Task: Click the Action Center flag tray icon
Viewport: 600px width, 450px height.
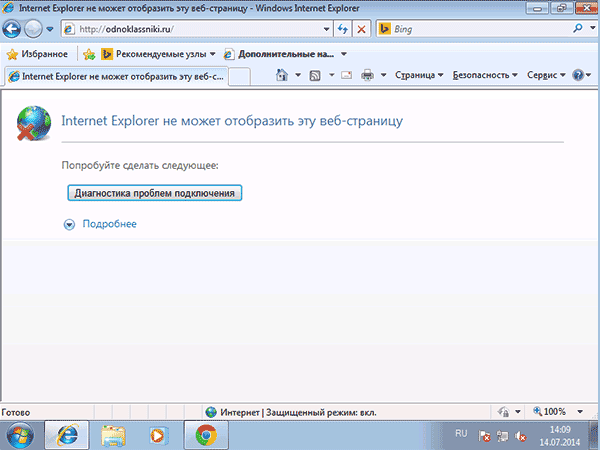Action: [x=484, y=435]
